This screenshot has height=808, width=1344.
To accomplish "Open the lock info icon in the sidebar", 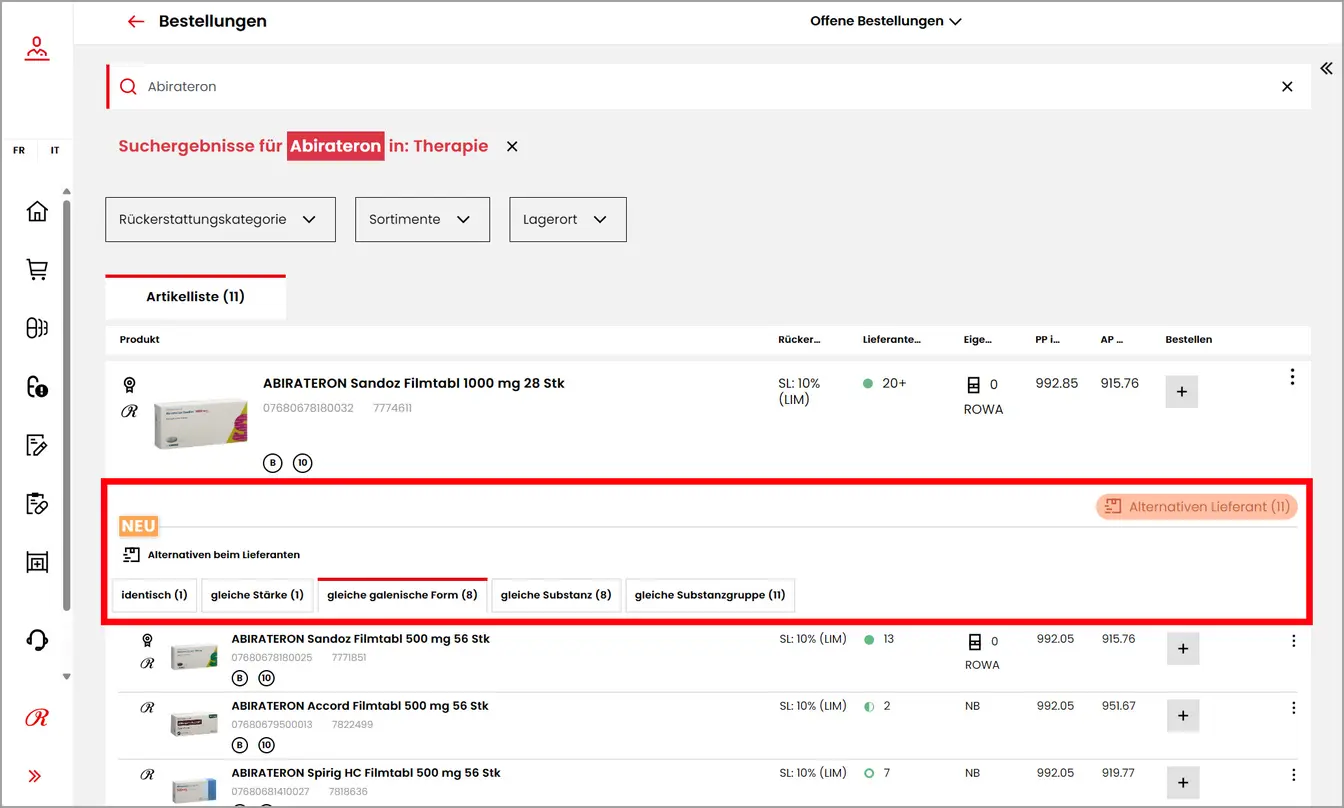I will [37, 387].
